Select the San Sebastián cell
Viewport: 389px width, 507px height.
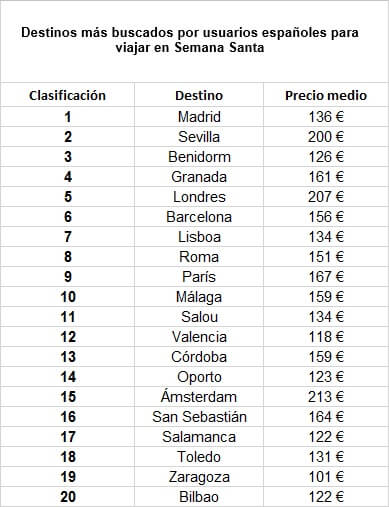point(199,417)
